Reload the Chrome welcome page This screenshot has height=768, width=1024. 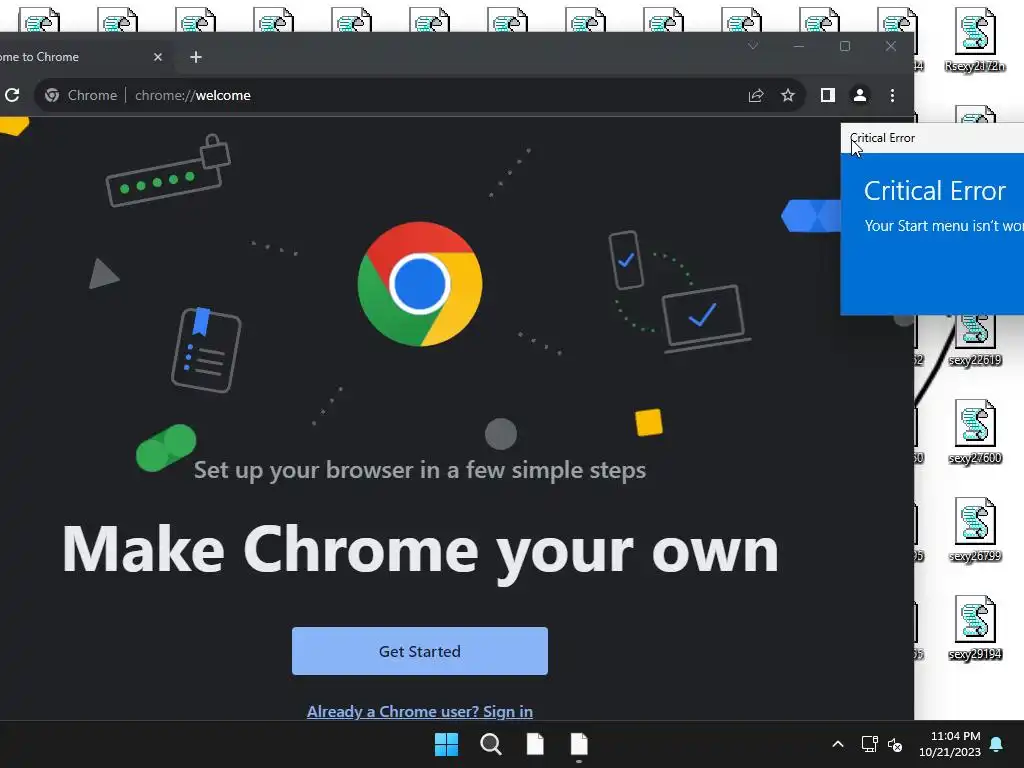[12, 95]
